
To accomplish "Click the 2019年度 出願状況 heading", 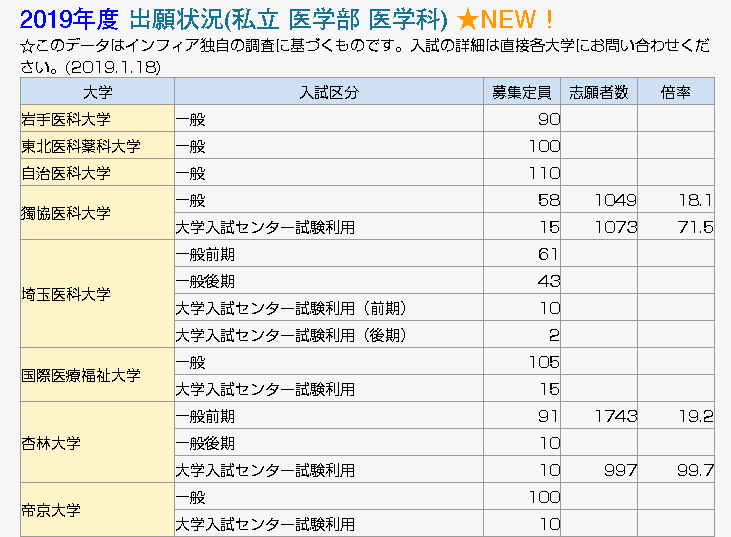I will (x=233, y=20).
